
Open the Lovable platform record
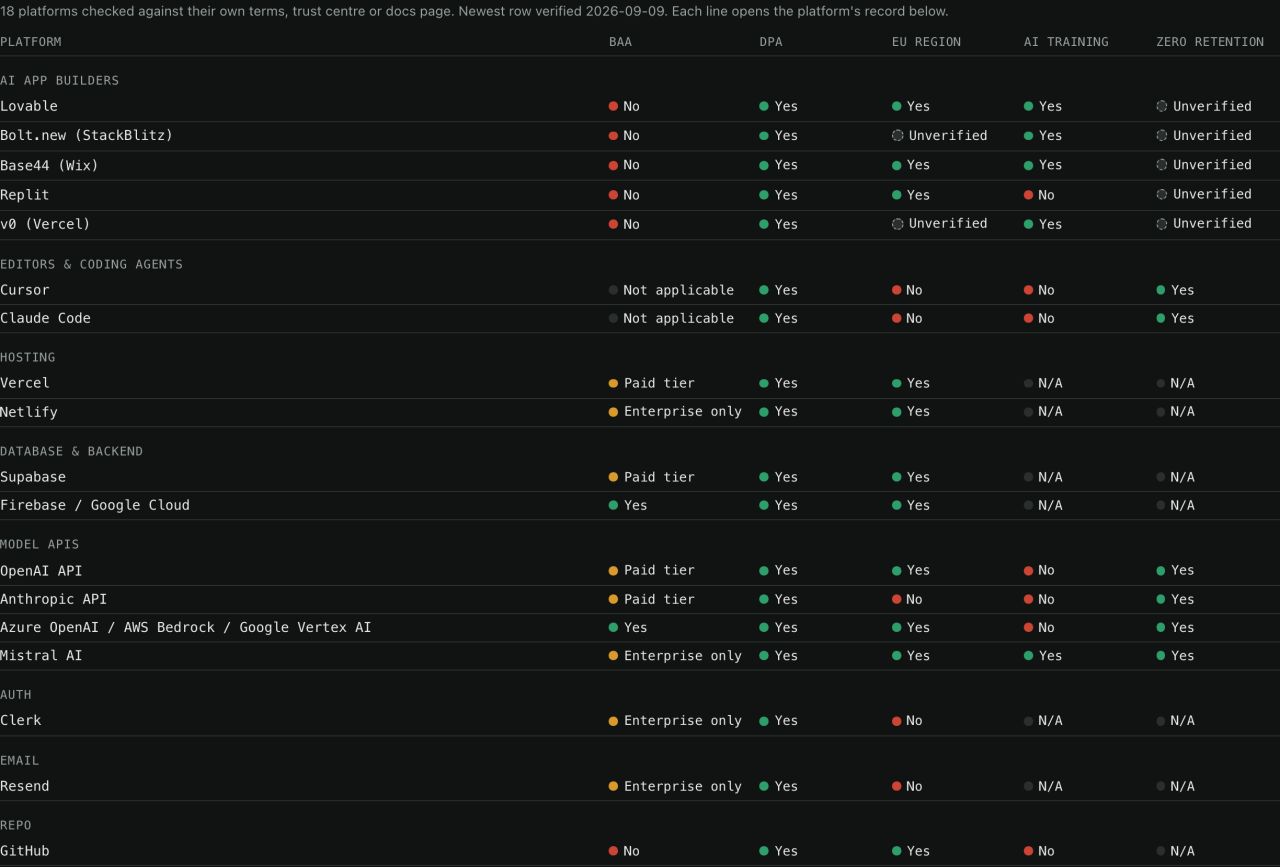(640, 106)
